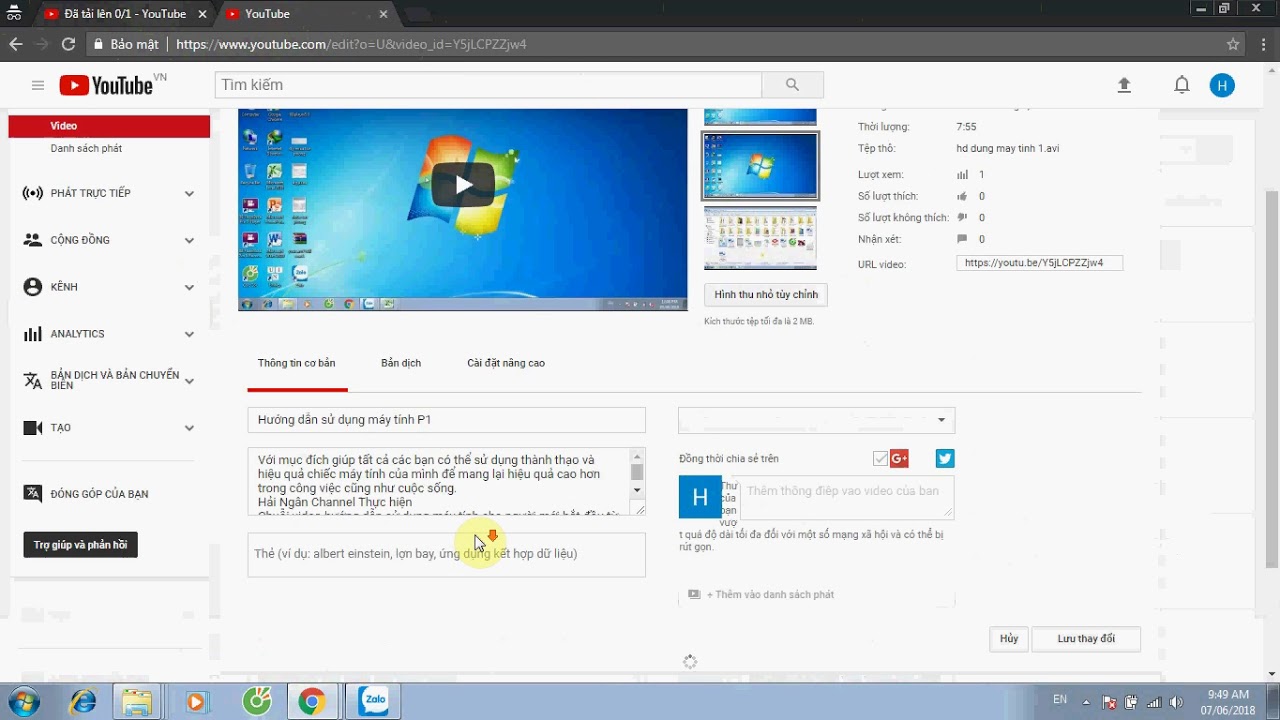The width and height of the screenshot is (1280, 720).
Task: Click the Cộng đồng people icon
Action: point(33,240)
